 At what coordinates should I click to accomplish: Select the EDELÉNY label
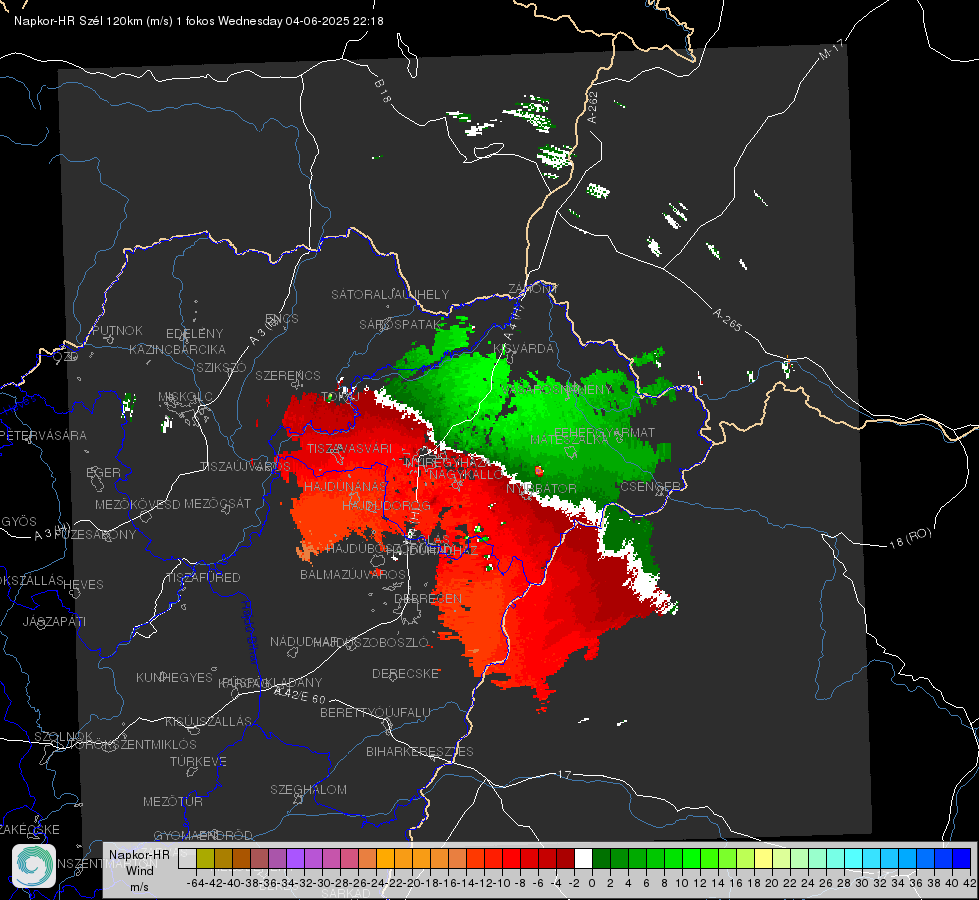(194, 334)
